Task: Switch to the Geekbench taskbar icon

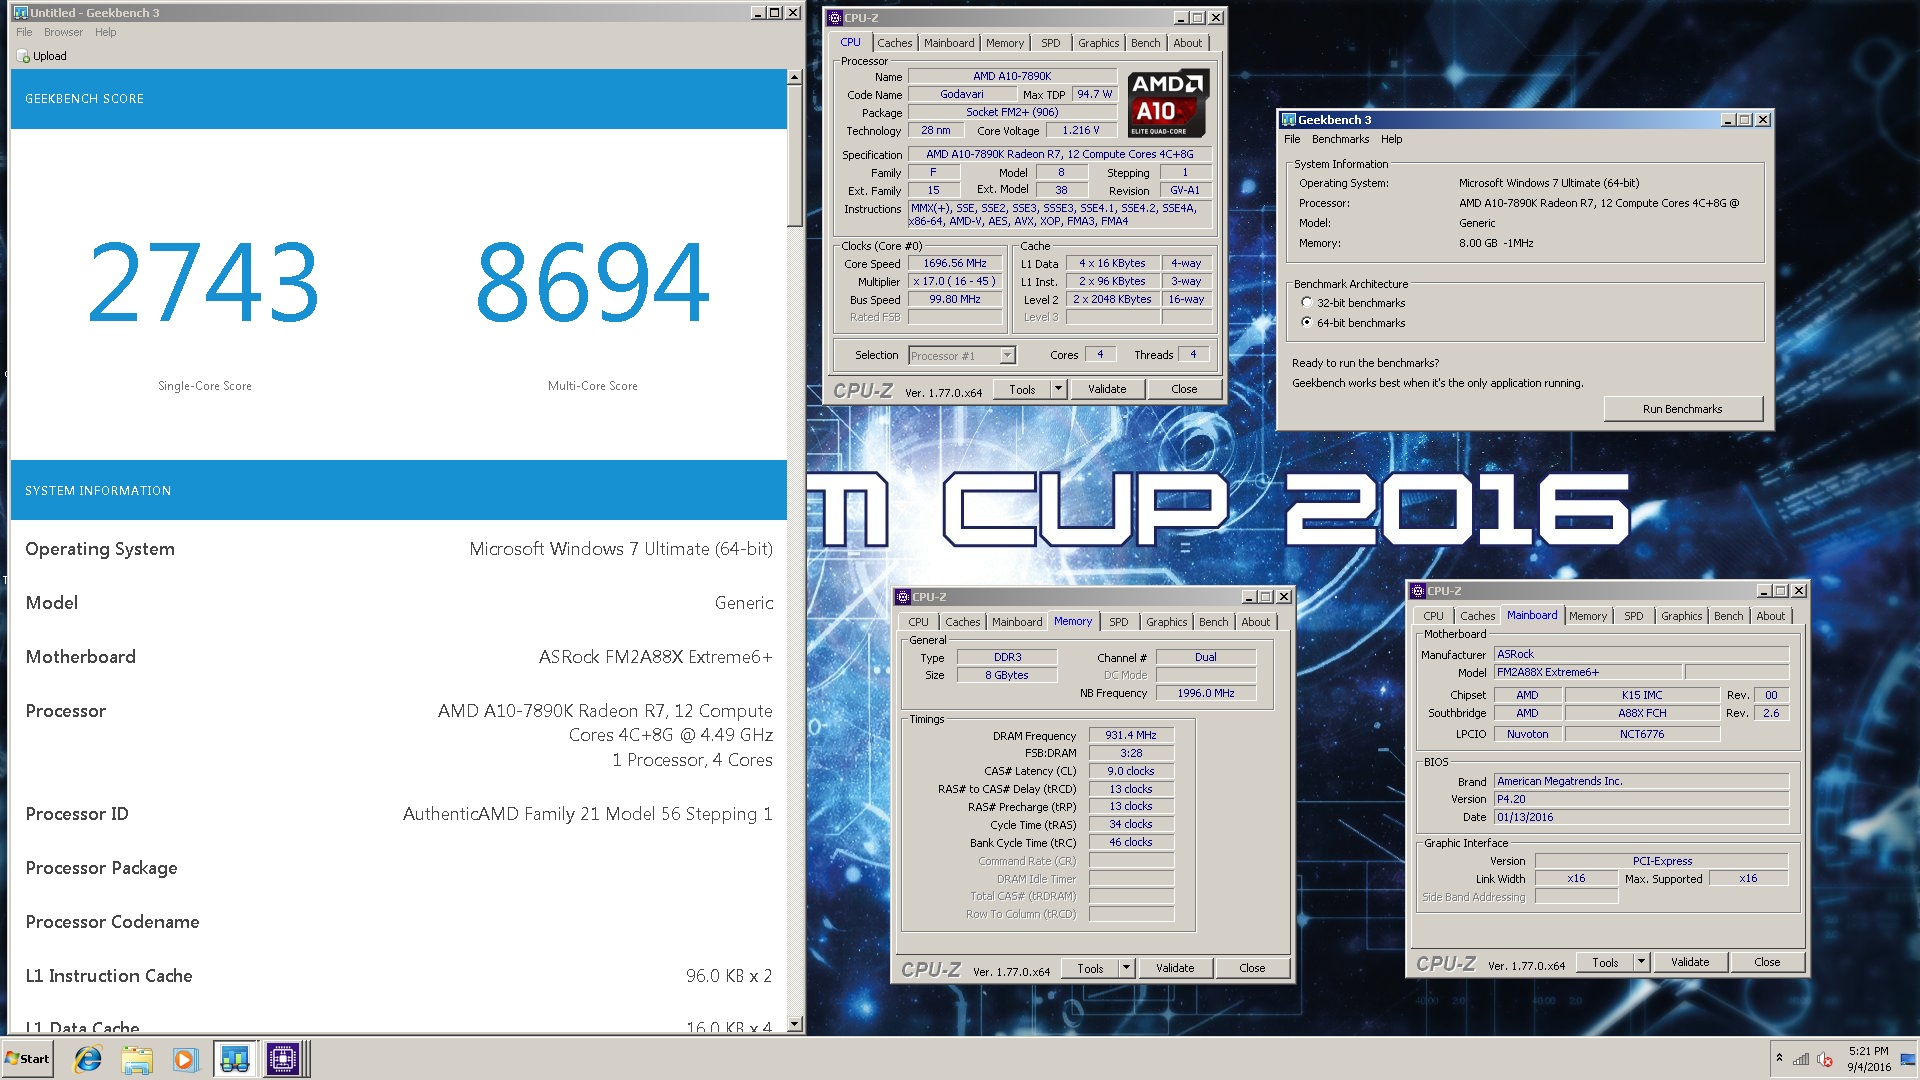Action: tap(235, 1059)
